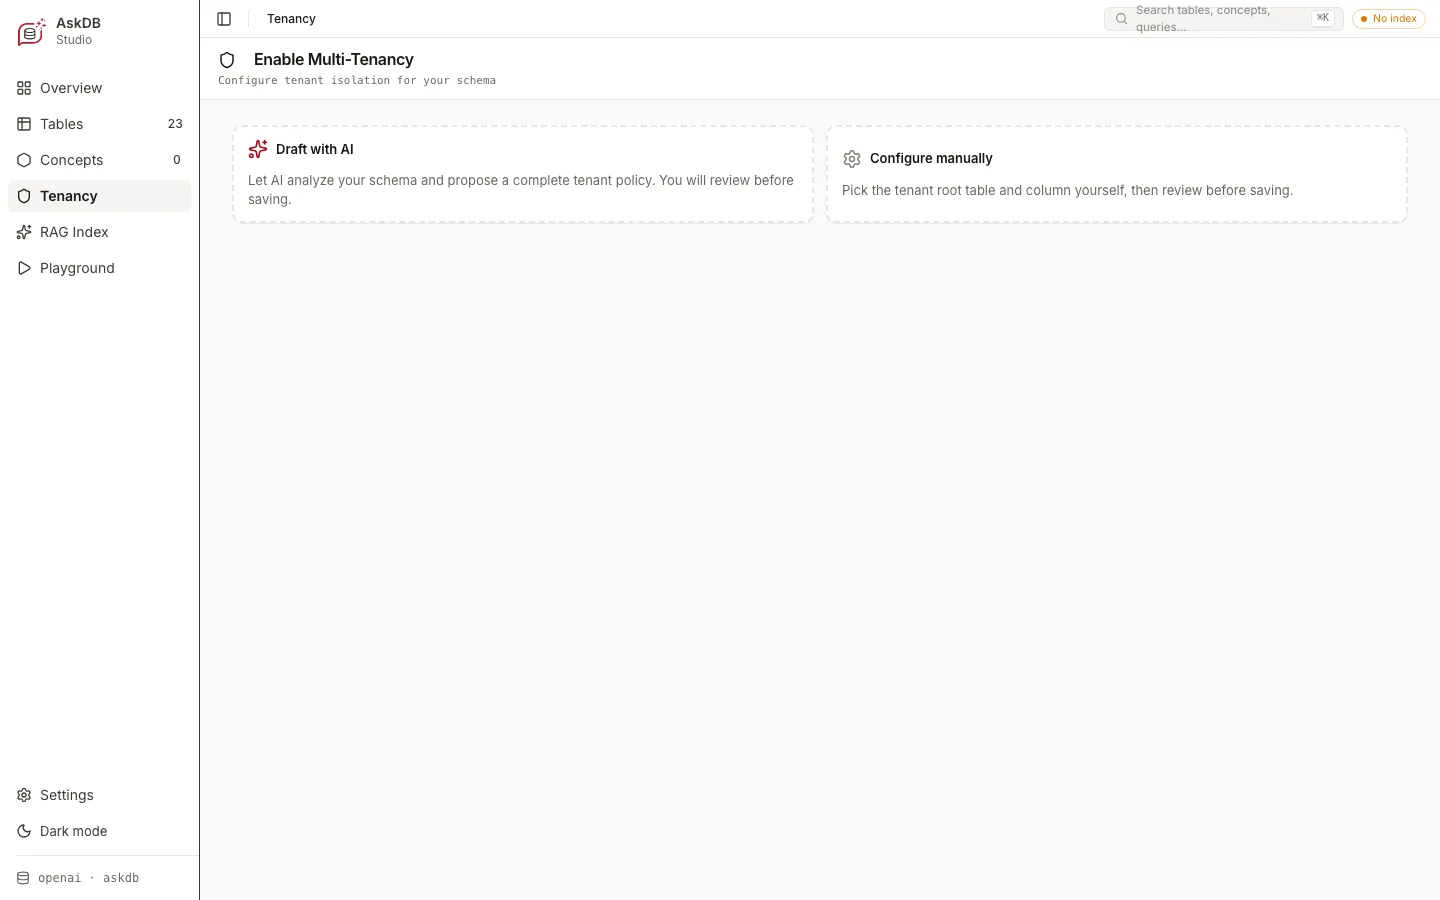Open RAG Index page
1440x900 pixels.
99,232
